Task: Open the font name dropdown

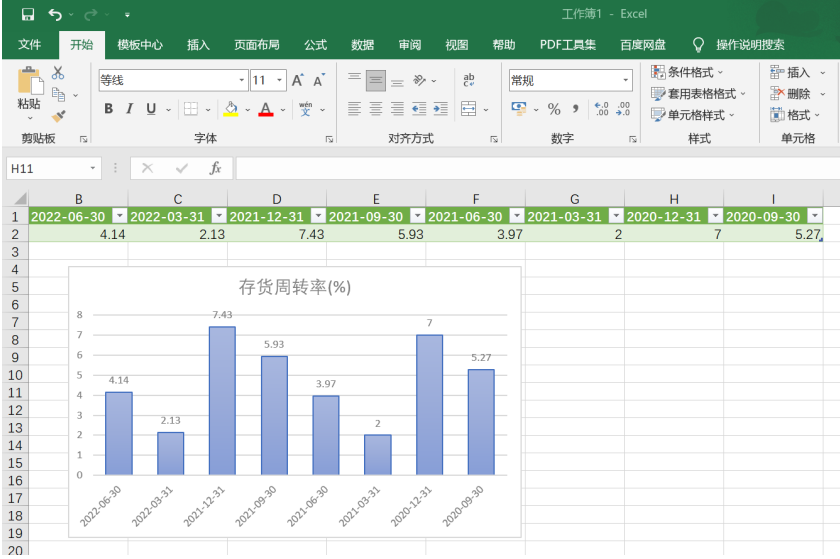Action: click(x=241, y=80)
